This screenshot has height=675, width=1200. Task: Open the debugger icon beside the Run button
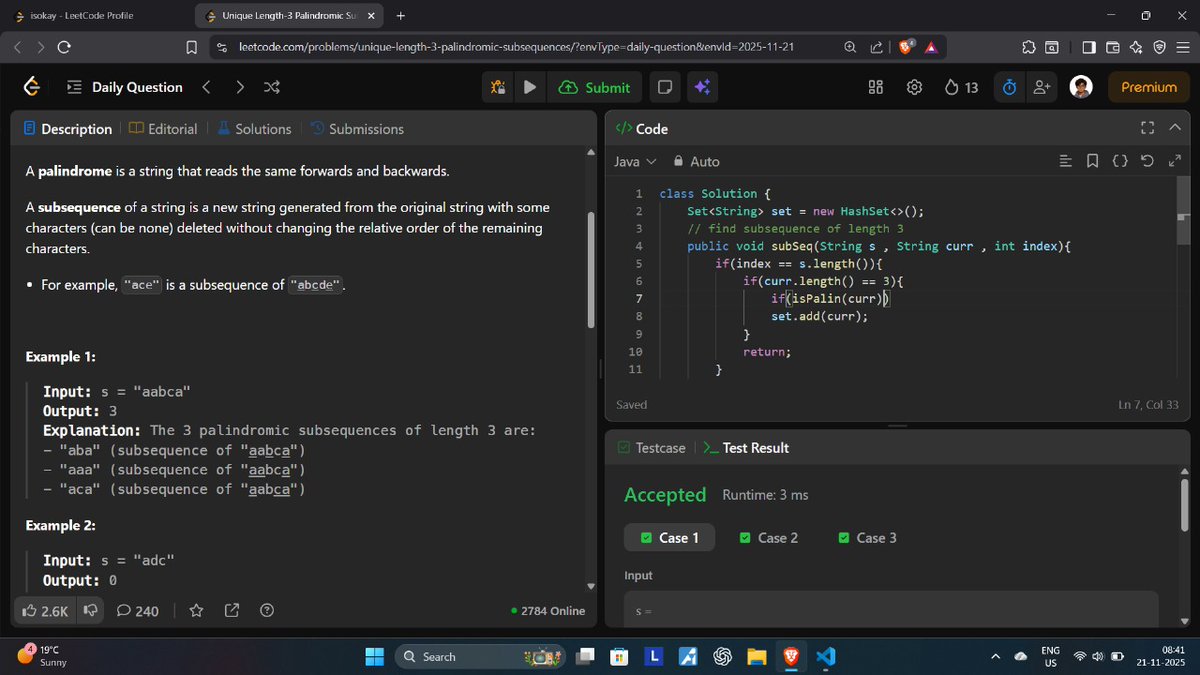(x=498, y=87)
